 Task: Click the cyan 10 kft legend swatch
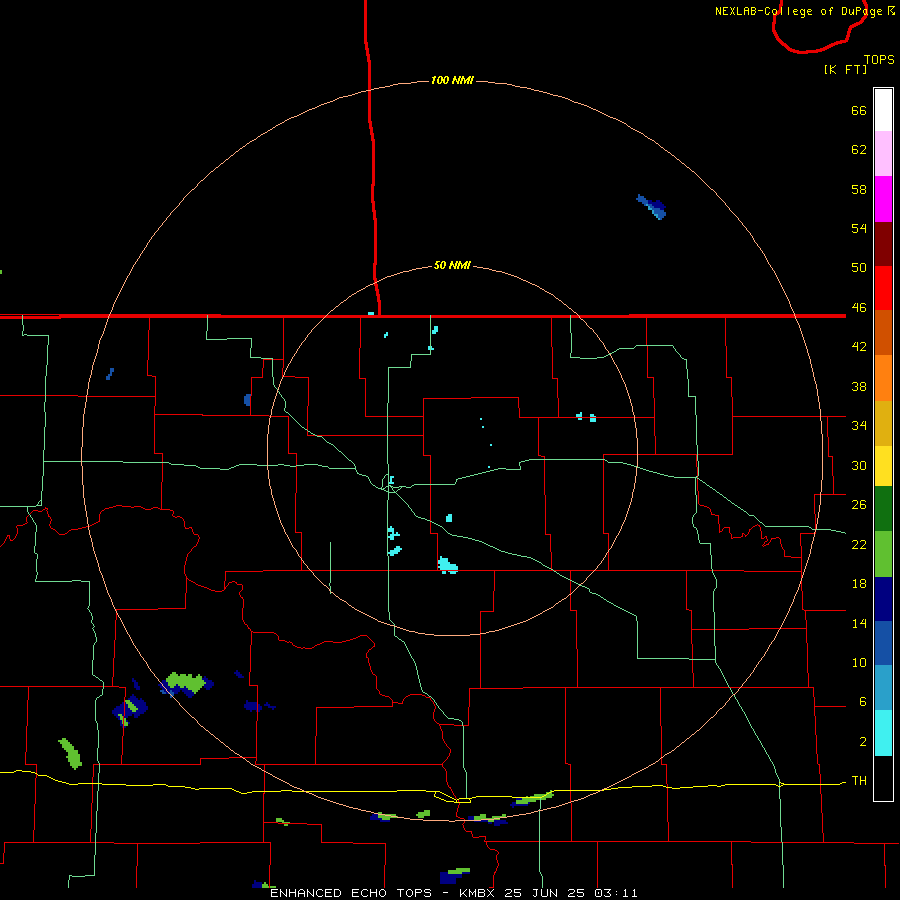coord(883,733)
